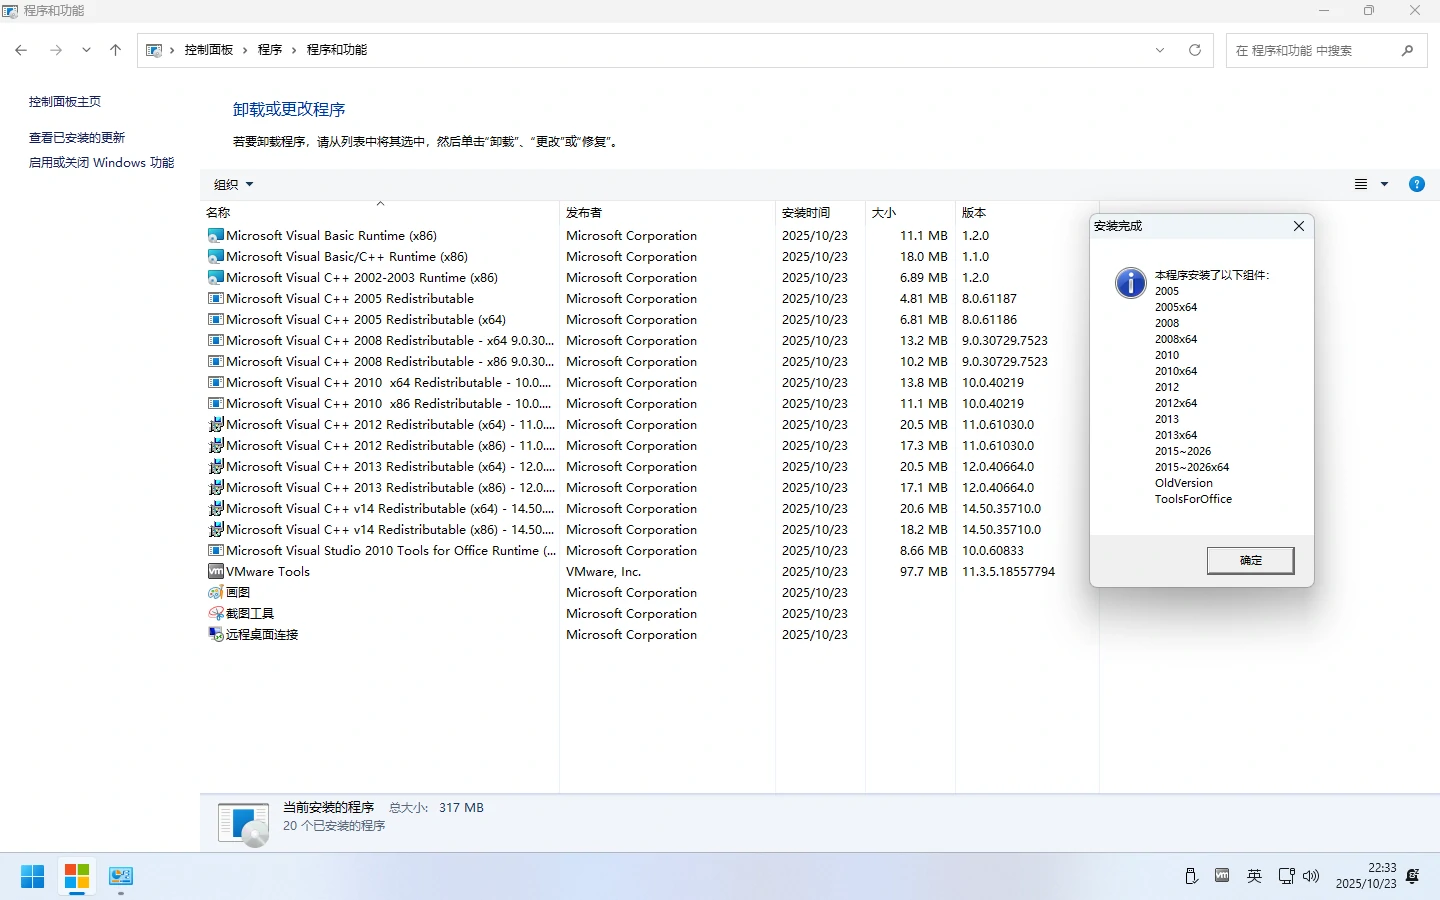Click the volume icon in system tray
The width and height of the screenshot is (1440, 900).
pyautogui.click(x=1311, y=876)
